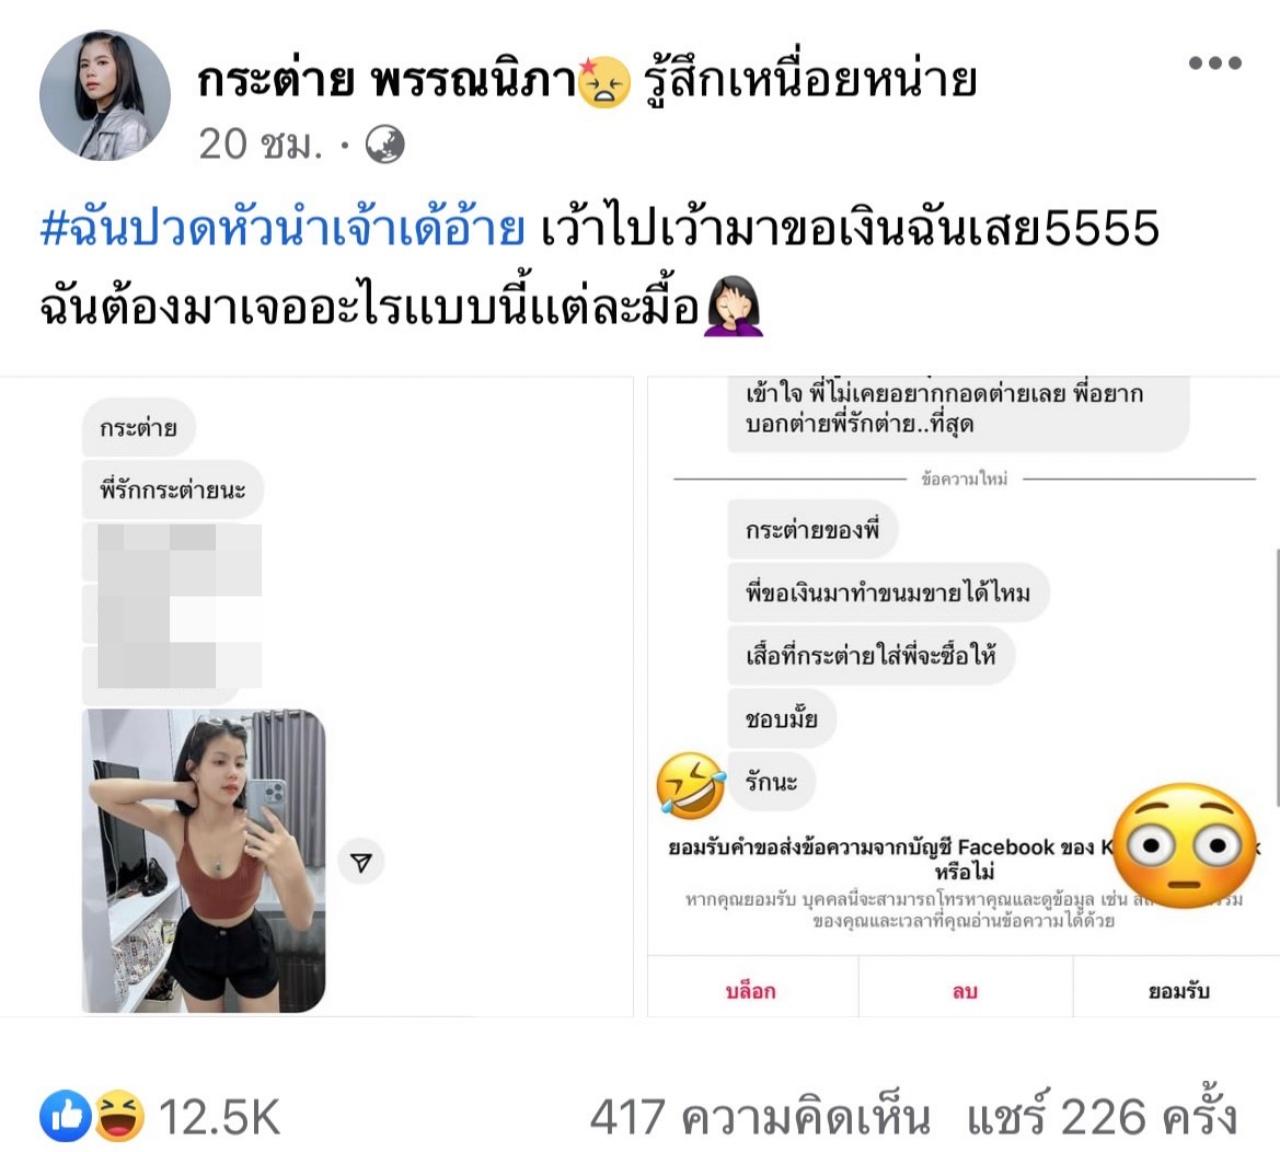The width and height of the screenshot is (1280, 1152).
Task: Click the 20 ชม. post timestamp
Action: [261, 145]
